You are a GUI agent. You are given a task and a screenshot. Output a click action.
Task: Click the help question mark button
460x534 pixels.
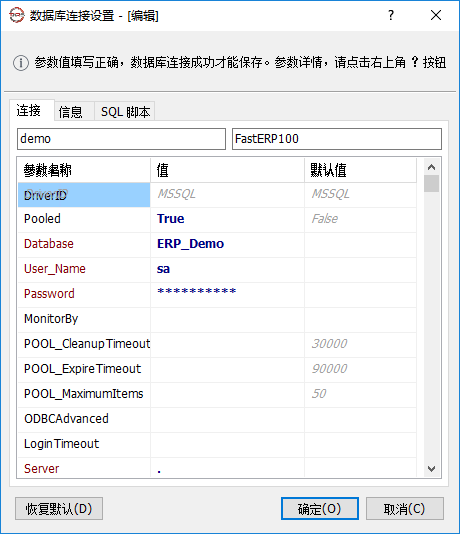click(x=391, y=15)
